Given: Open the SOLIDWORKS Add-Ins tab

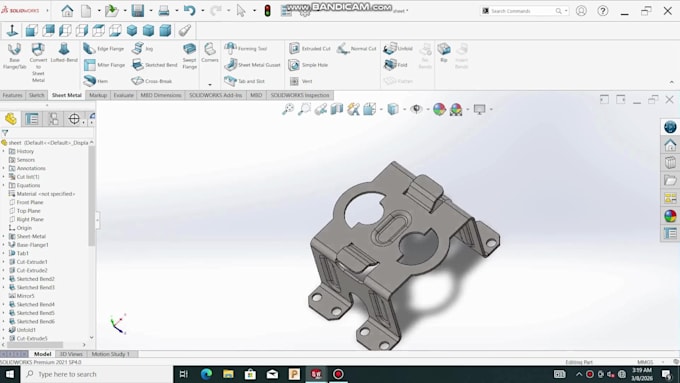Looking at the screenshot, I should click(215, 95).
